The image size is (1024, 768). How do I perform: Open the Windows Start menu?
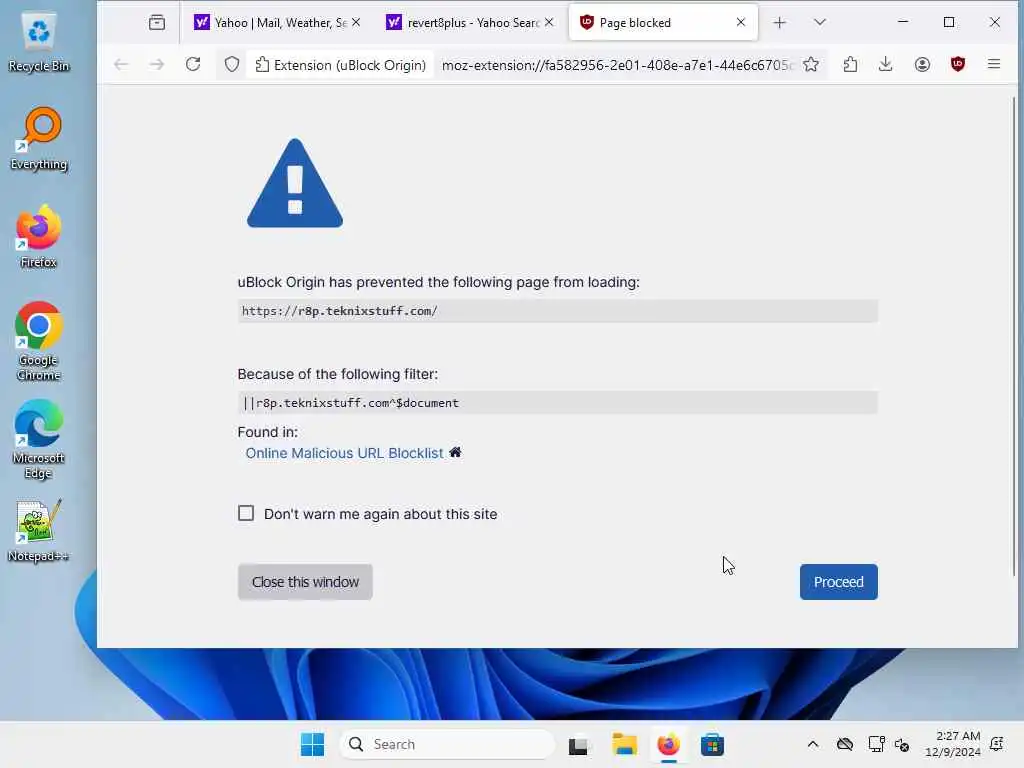click(x=312, y=744)
